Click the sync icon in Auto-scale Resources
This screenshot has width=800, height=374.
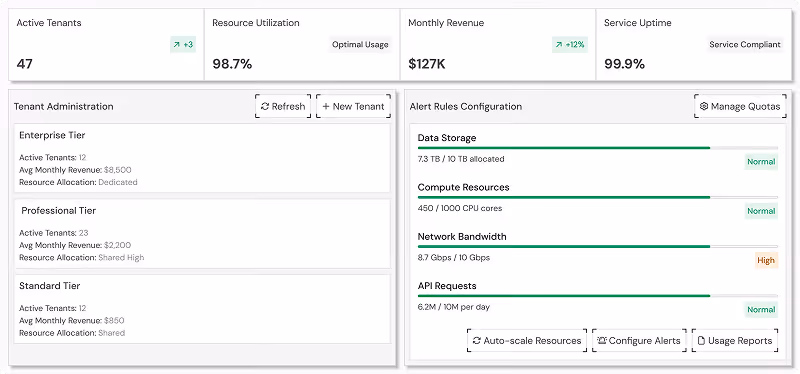[x=477, y=340]
